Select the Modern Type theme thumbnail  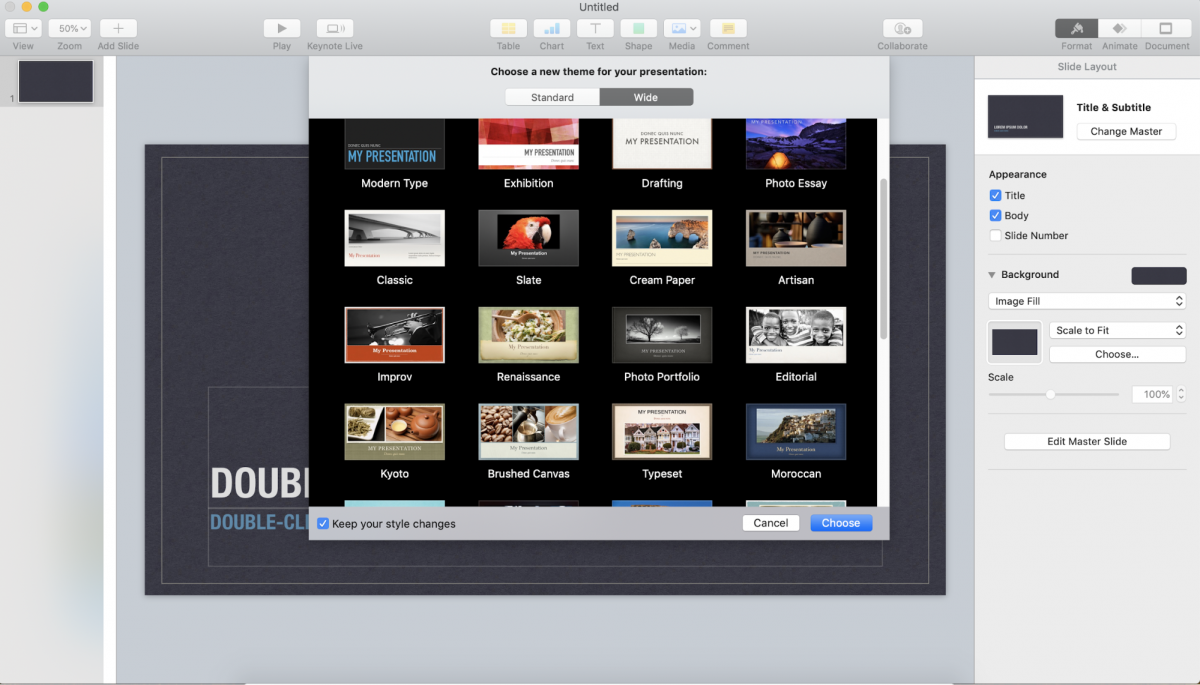[394, 144]
